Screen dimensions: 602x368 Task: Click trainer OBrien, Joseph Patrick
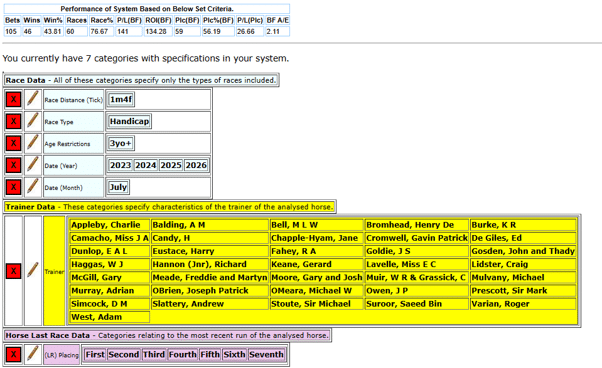tap(210, 291)
